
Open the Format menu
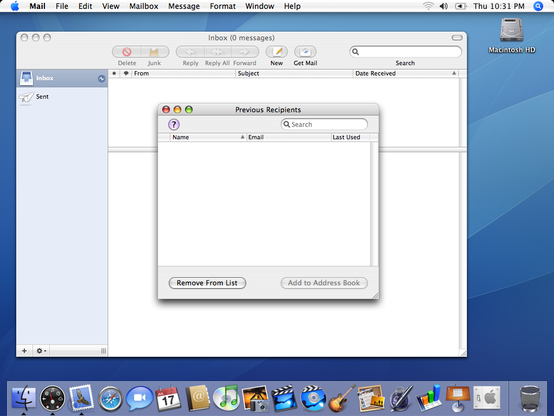click(223, 6)
